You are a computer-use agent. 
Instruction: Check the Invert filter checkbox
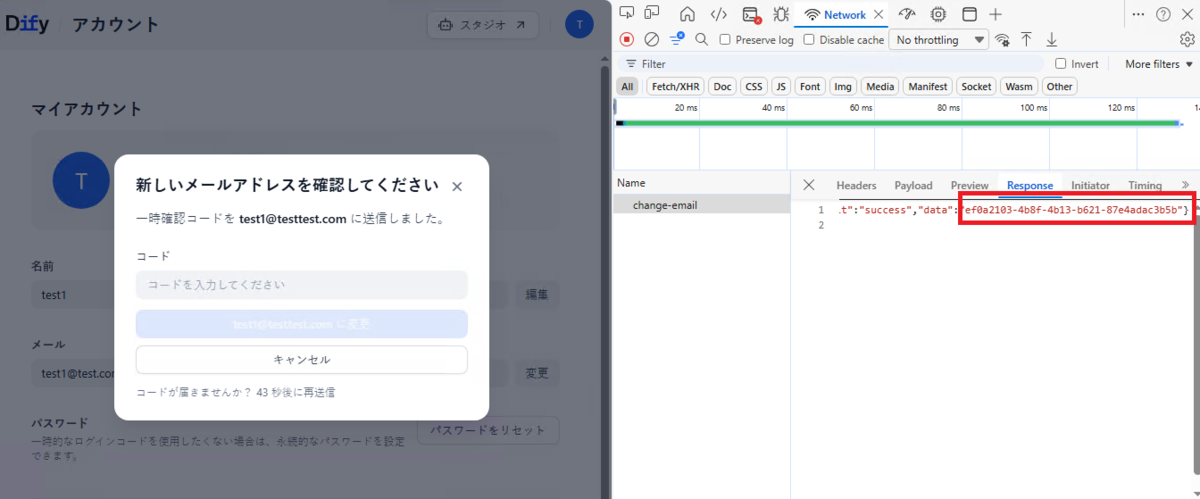(1061, 63)
